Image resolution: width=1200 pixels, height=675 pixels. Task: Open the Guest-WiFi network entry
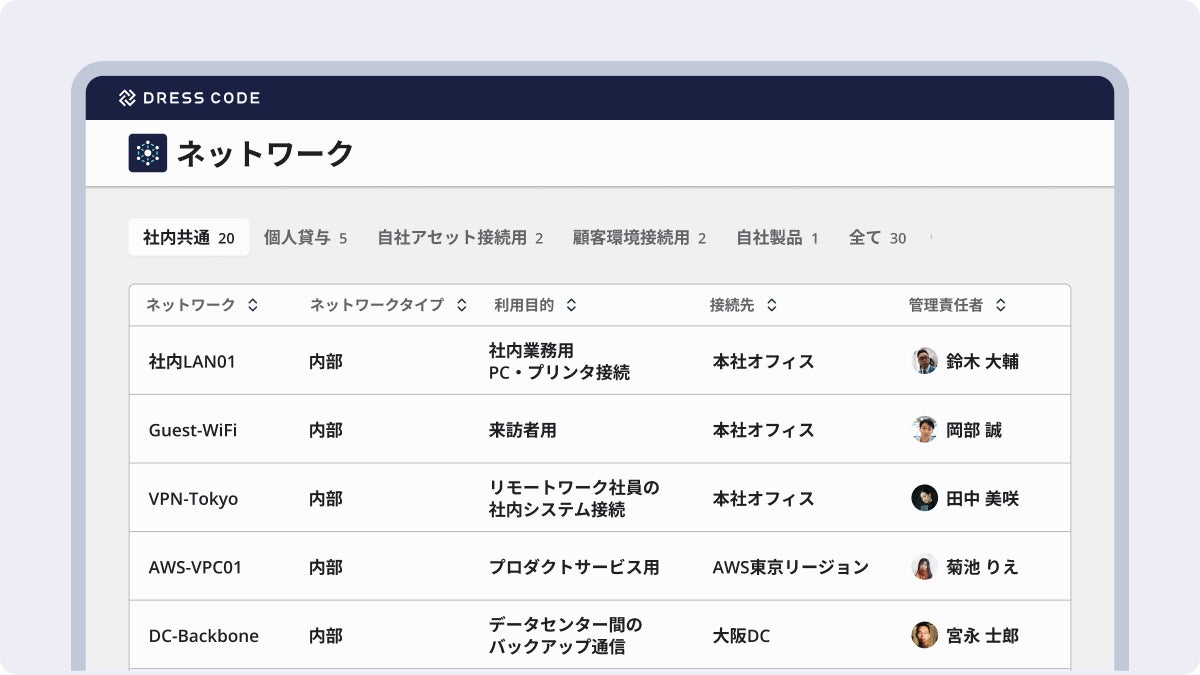pos(193,430)
